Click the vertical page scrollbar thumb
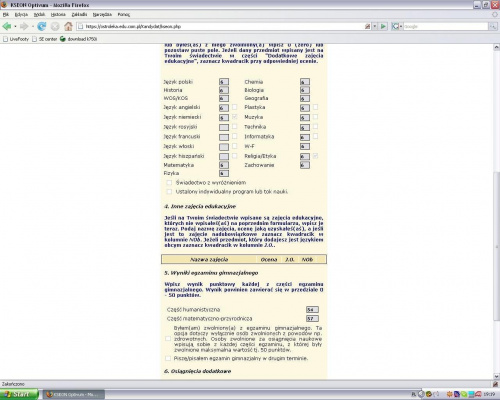The width and height of the screenshot is (500, 400). (x=496, y=246)
